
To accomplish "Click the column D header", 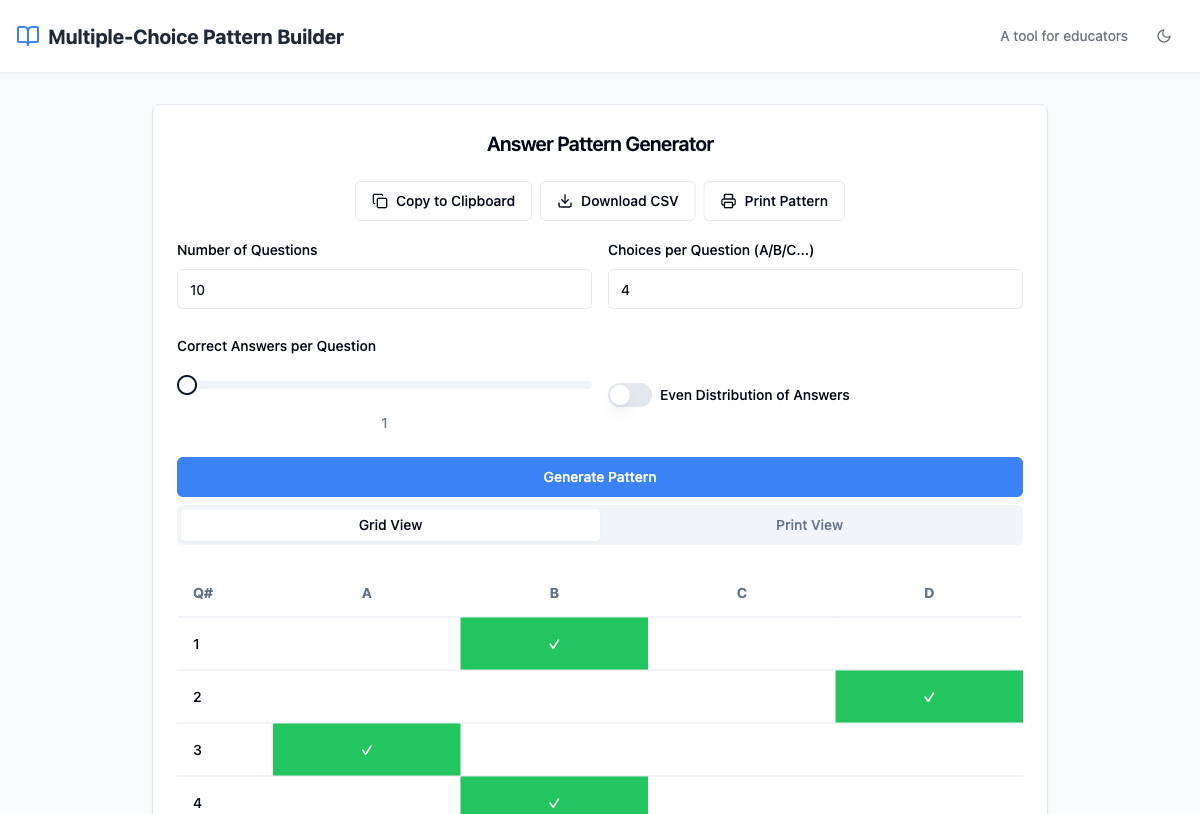I will pyautogui.click(x=929, y=593).
